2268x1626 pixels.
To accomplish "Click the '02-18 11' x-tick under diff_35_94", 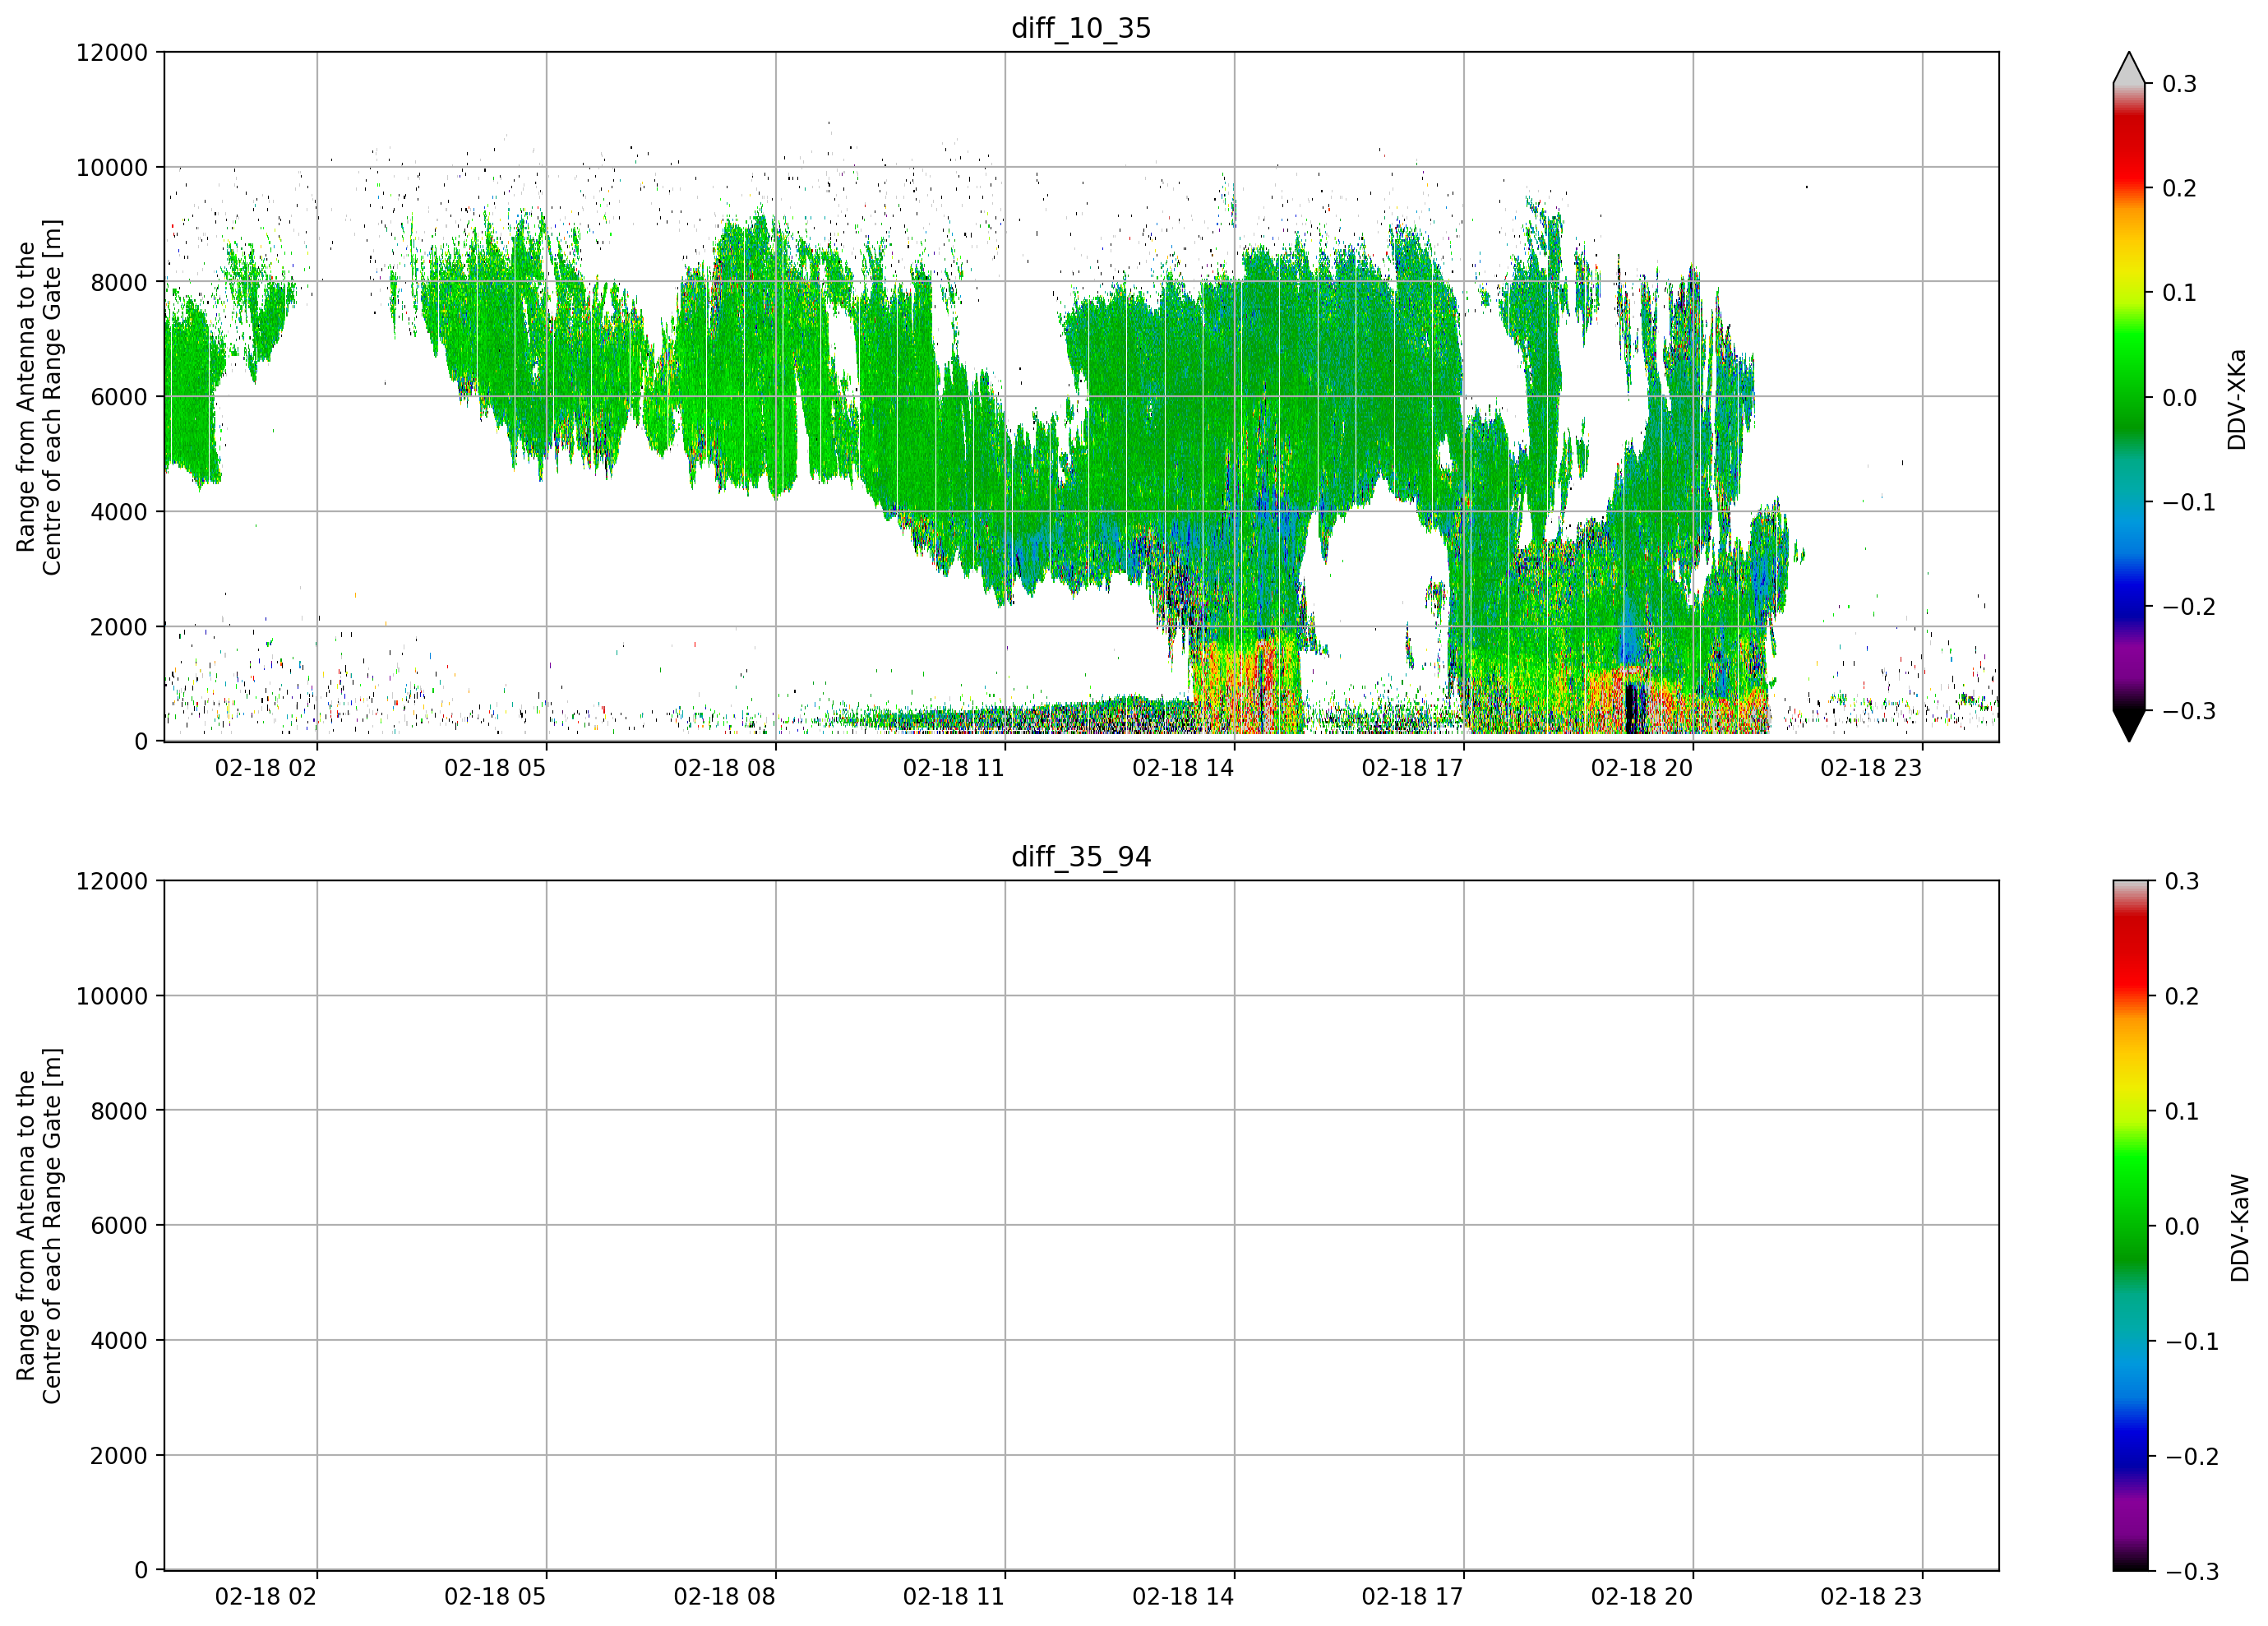I will click(x=954, y=1597).
